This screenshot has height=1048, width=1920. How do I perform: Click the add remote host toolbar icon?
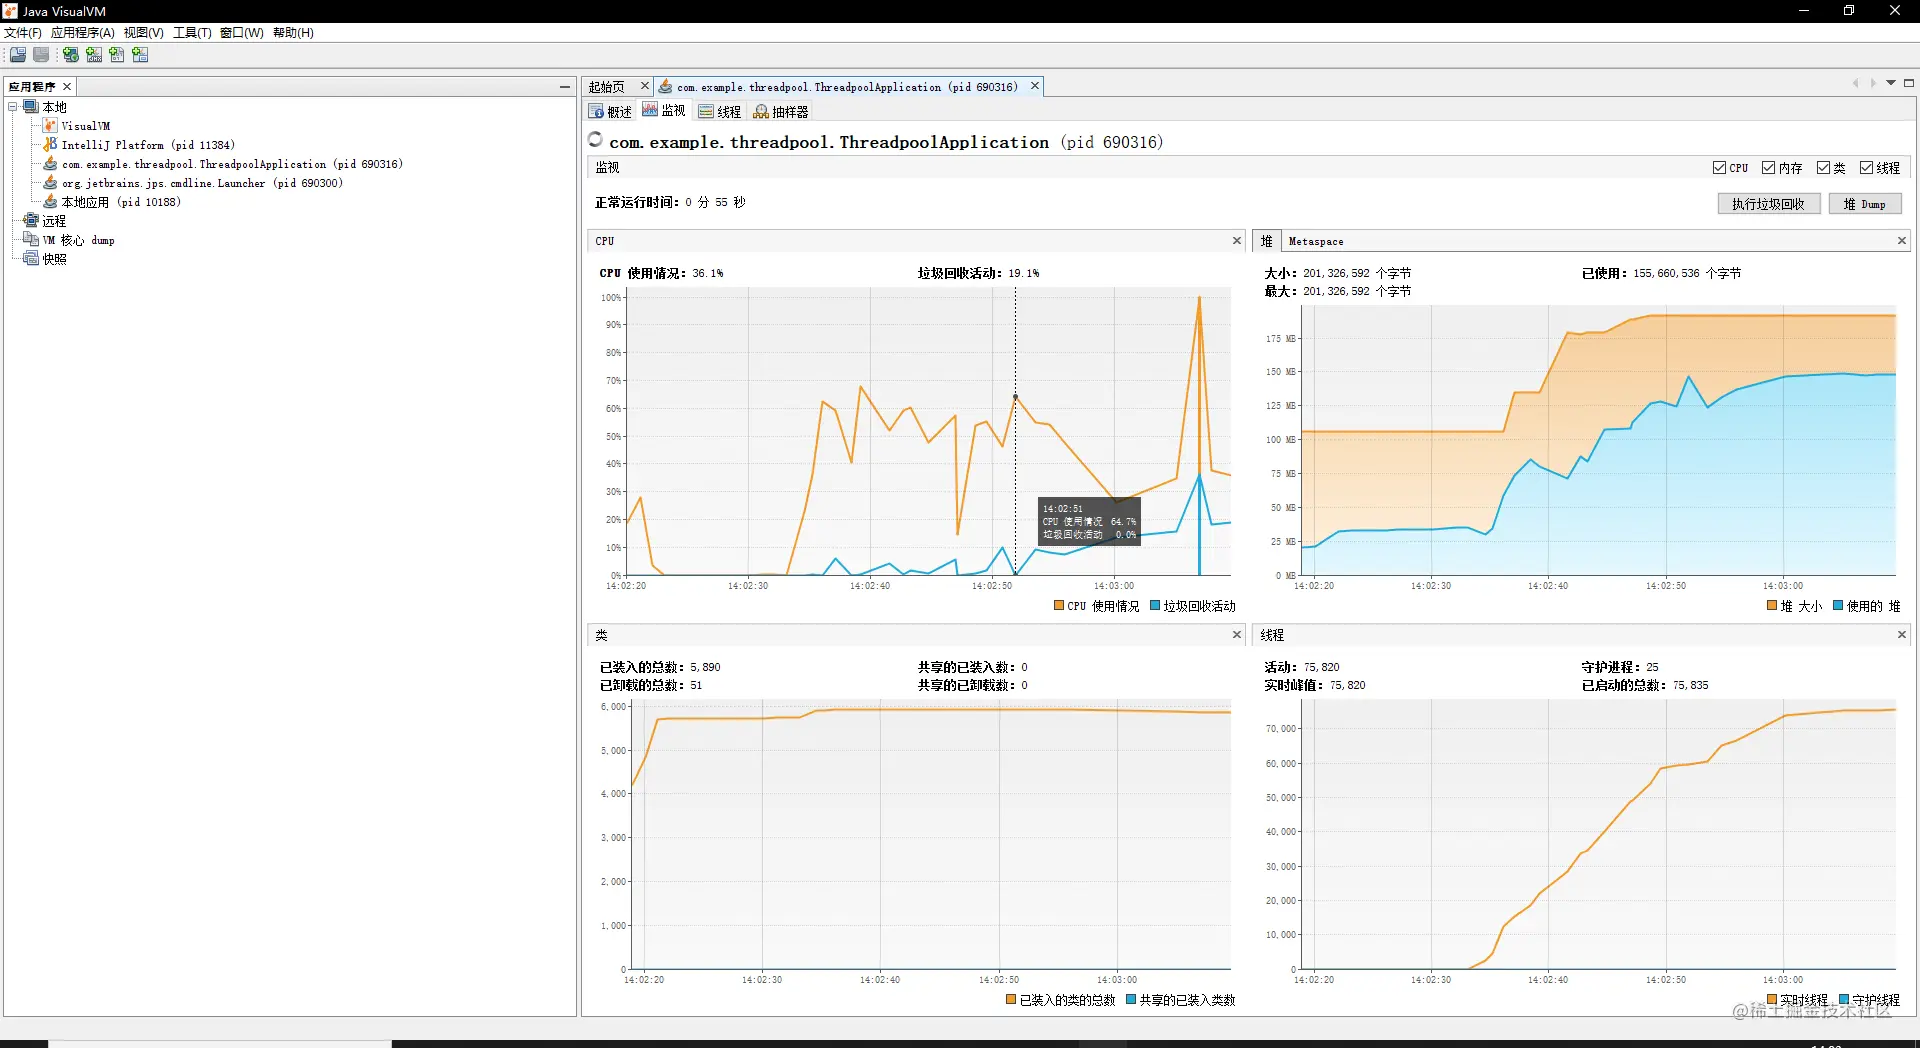point(71,55)
